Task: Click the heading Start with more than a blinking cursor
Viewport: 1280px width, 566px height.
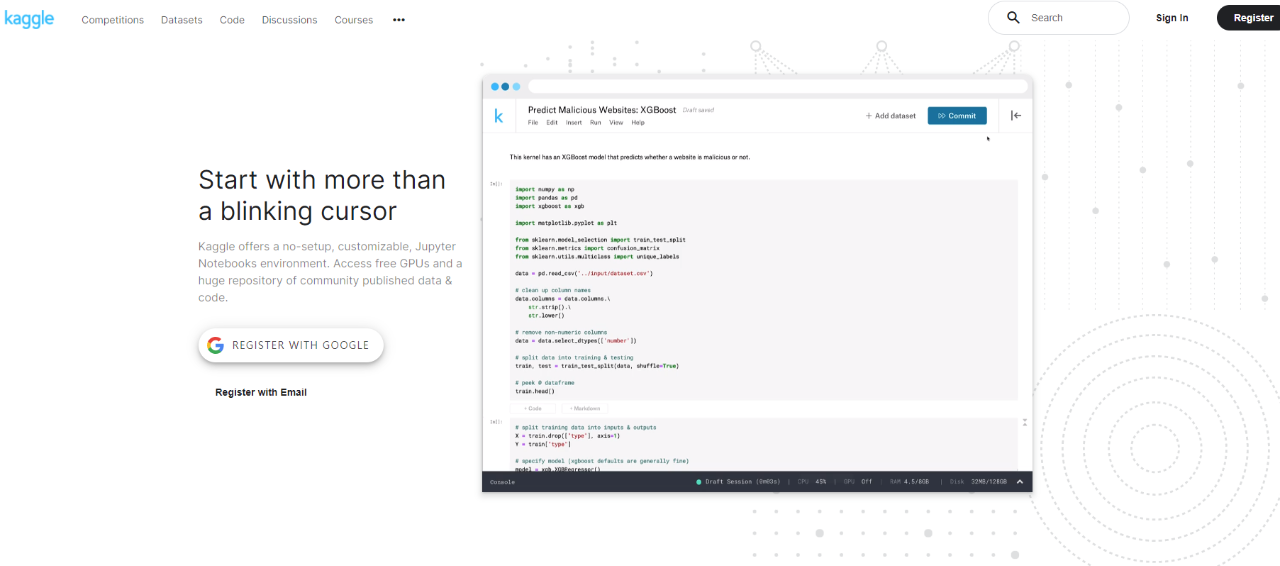Action: click(x=322, y=195)
